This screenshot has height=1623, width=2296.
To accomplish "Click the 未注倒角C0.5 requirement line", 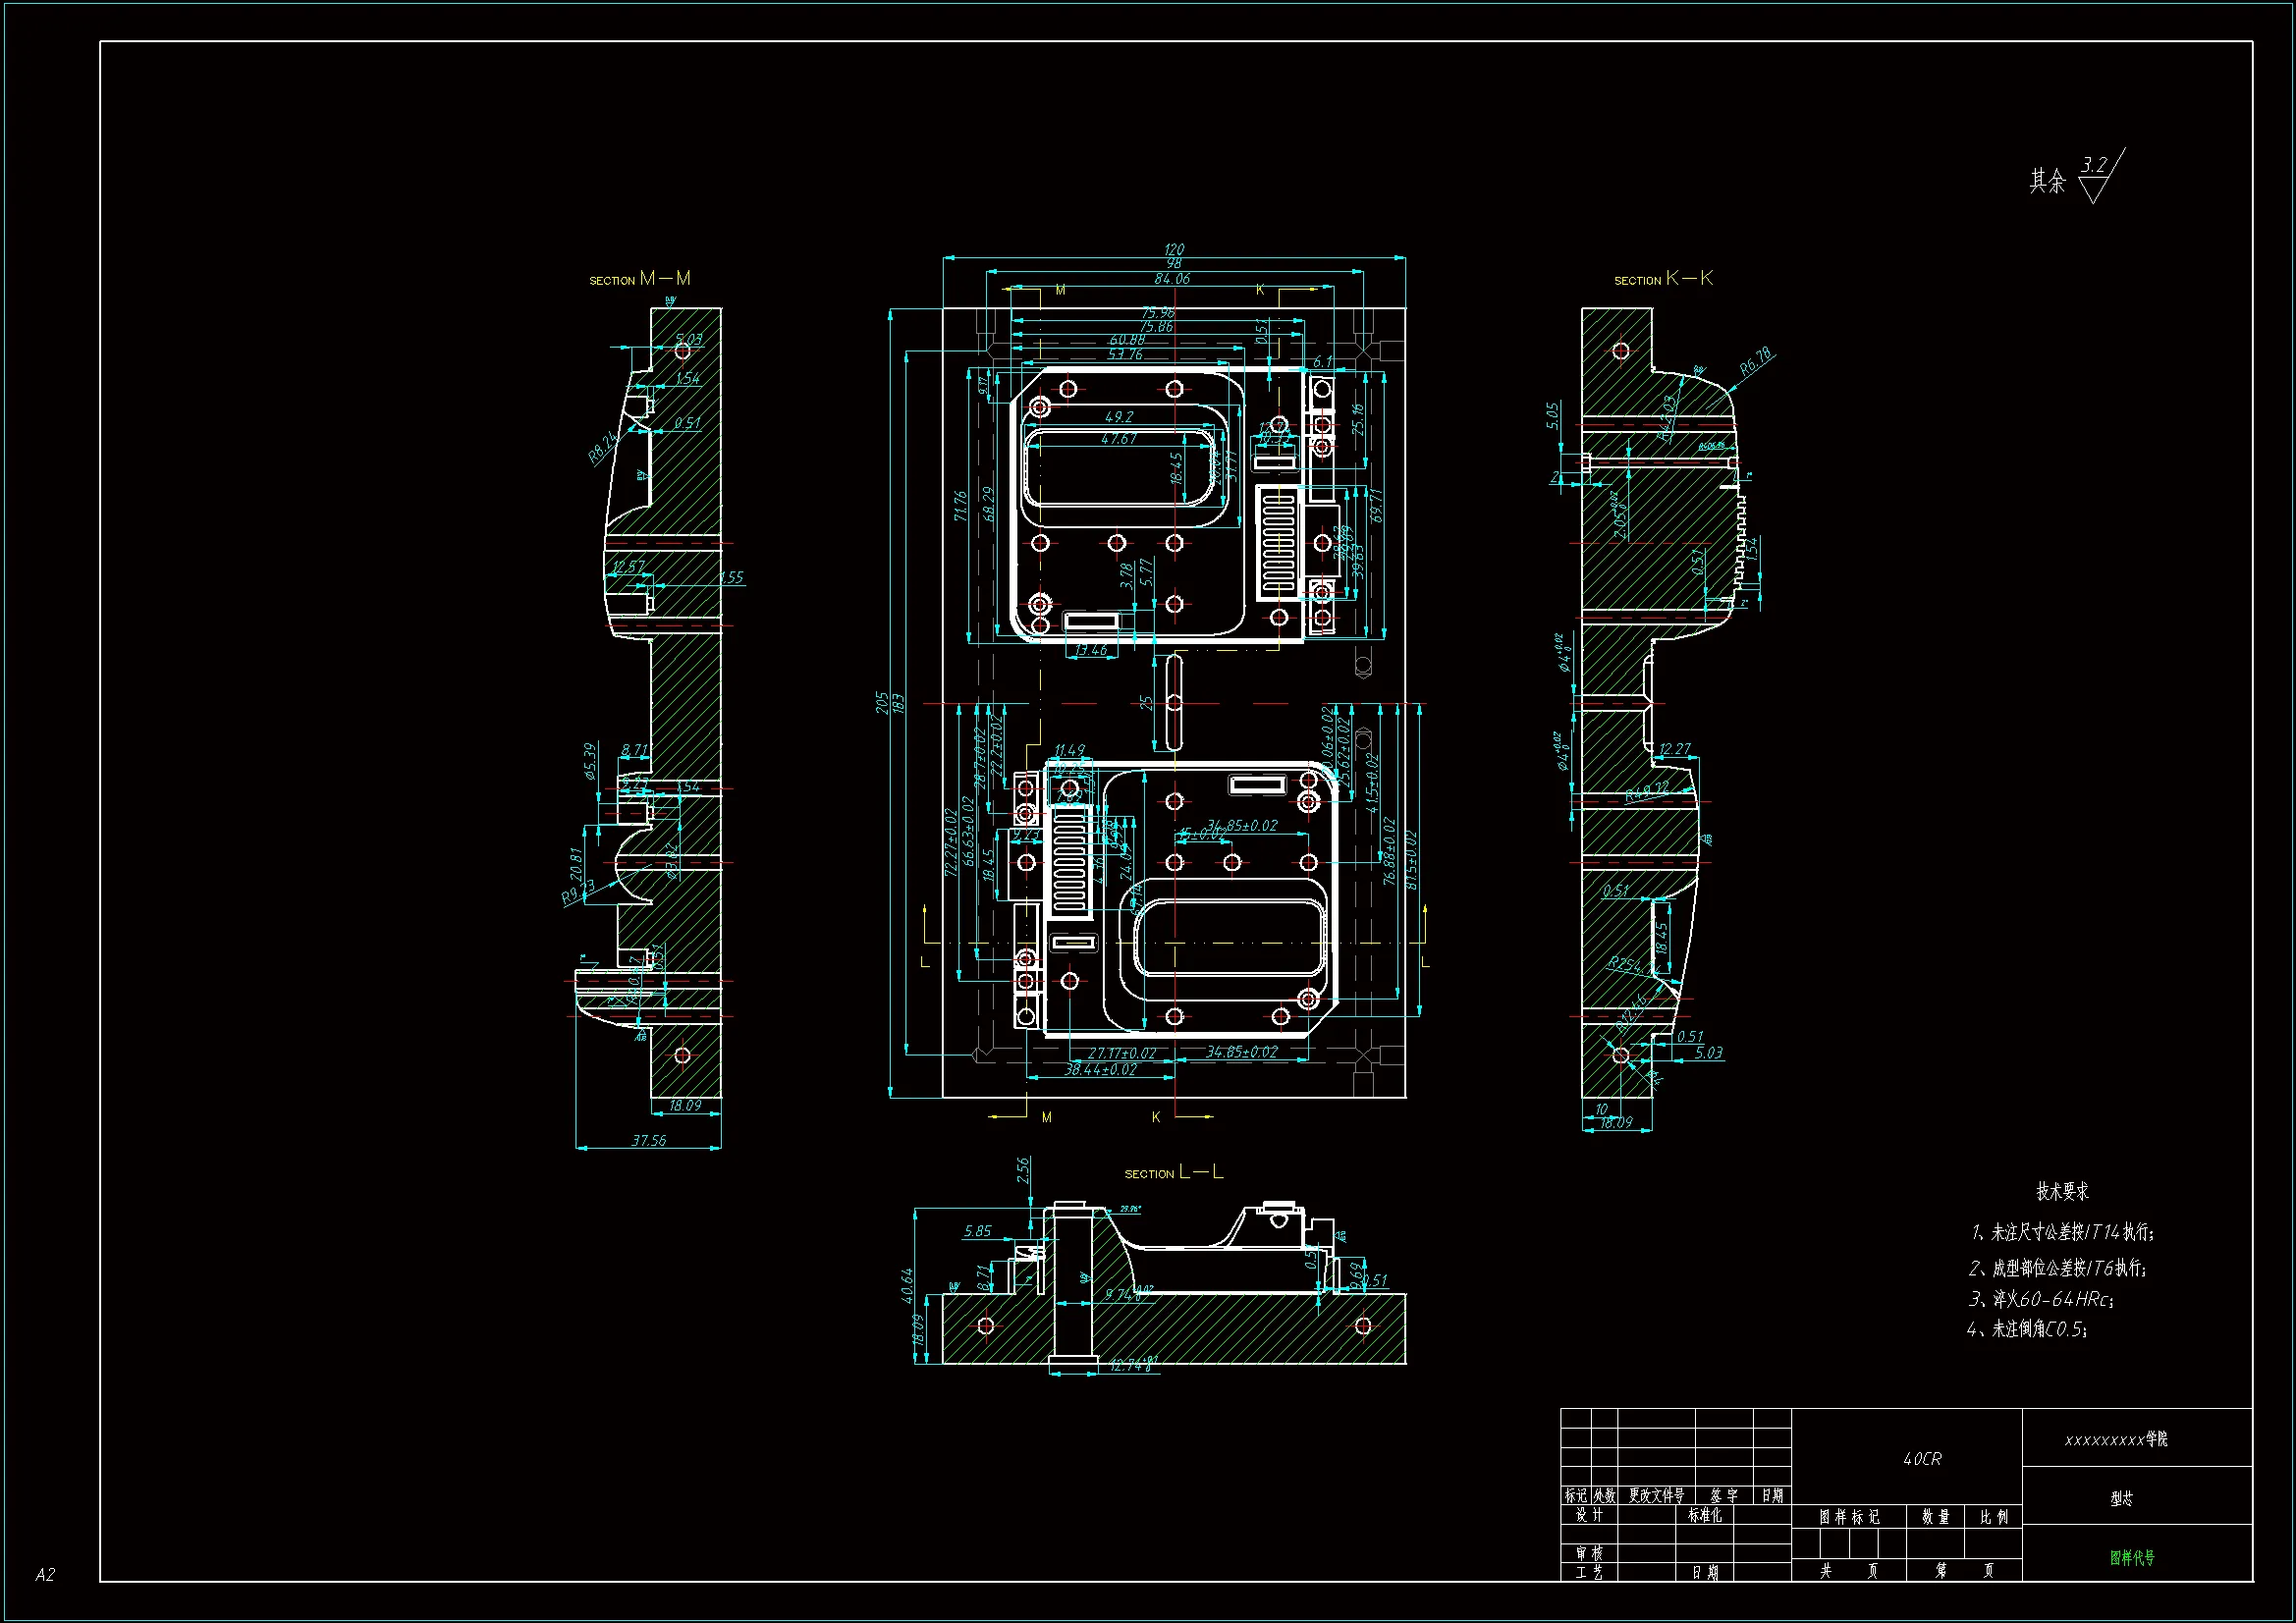I will click(x=2027, y=1329).
